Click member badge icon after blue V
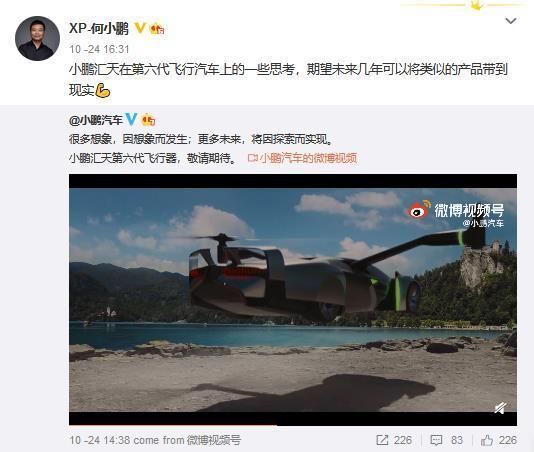 (148, 120)
